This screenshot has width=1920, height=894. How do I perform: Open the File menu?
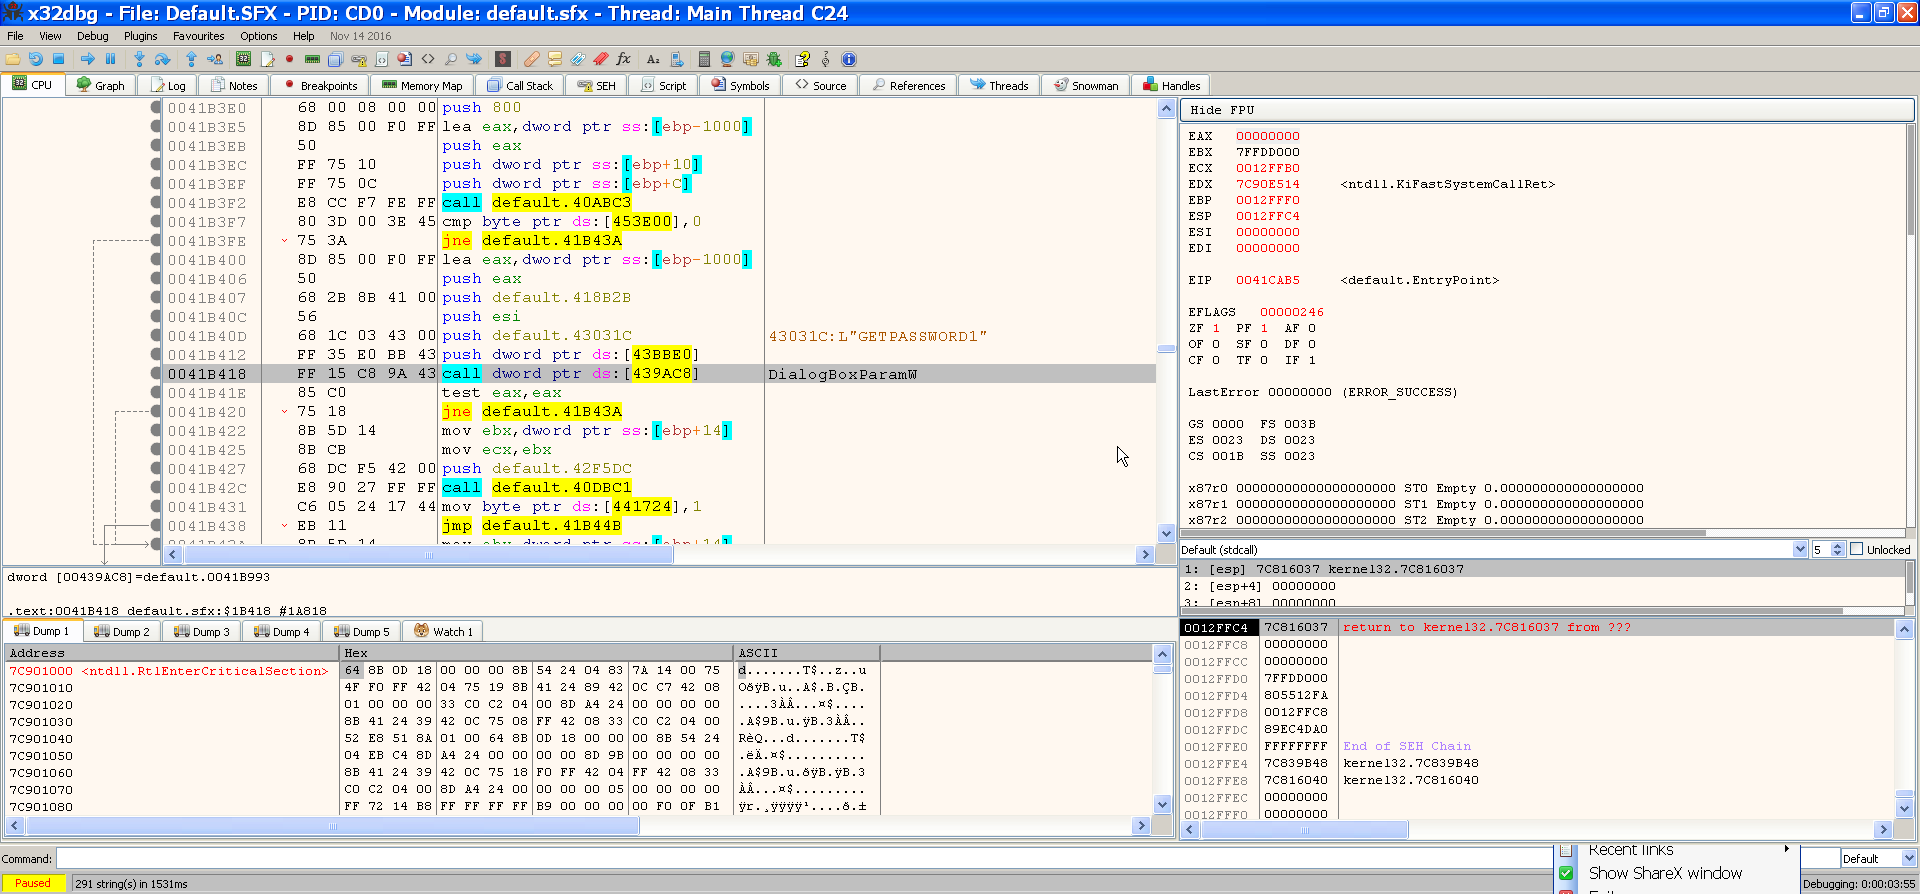coord(15,36)
